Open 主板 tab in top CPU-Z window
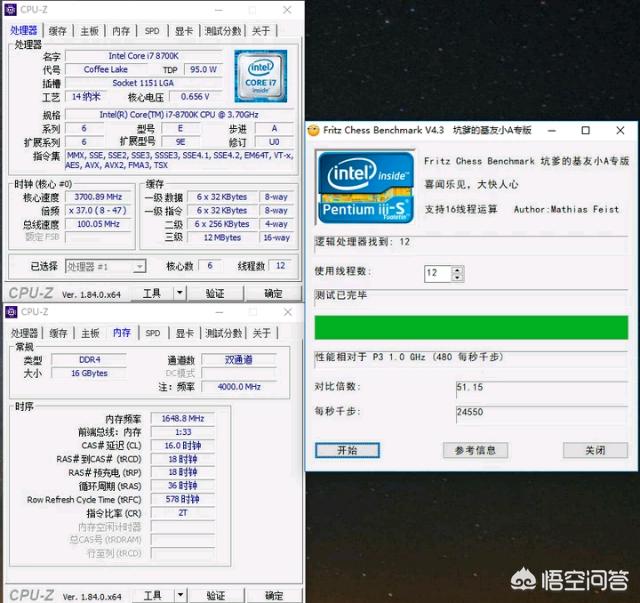This screenshot has width=640, height=603. point(89,31)
